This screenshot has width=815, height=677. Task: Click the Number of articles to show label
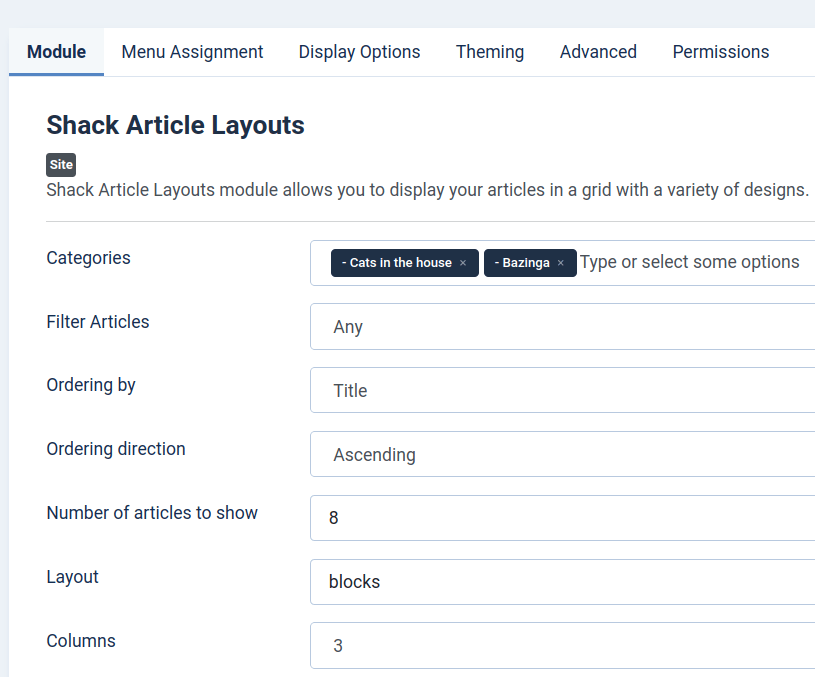[152, 513]
